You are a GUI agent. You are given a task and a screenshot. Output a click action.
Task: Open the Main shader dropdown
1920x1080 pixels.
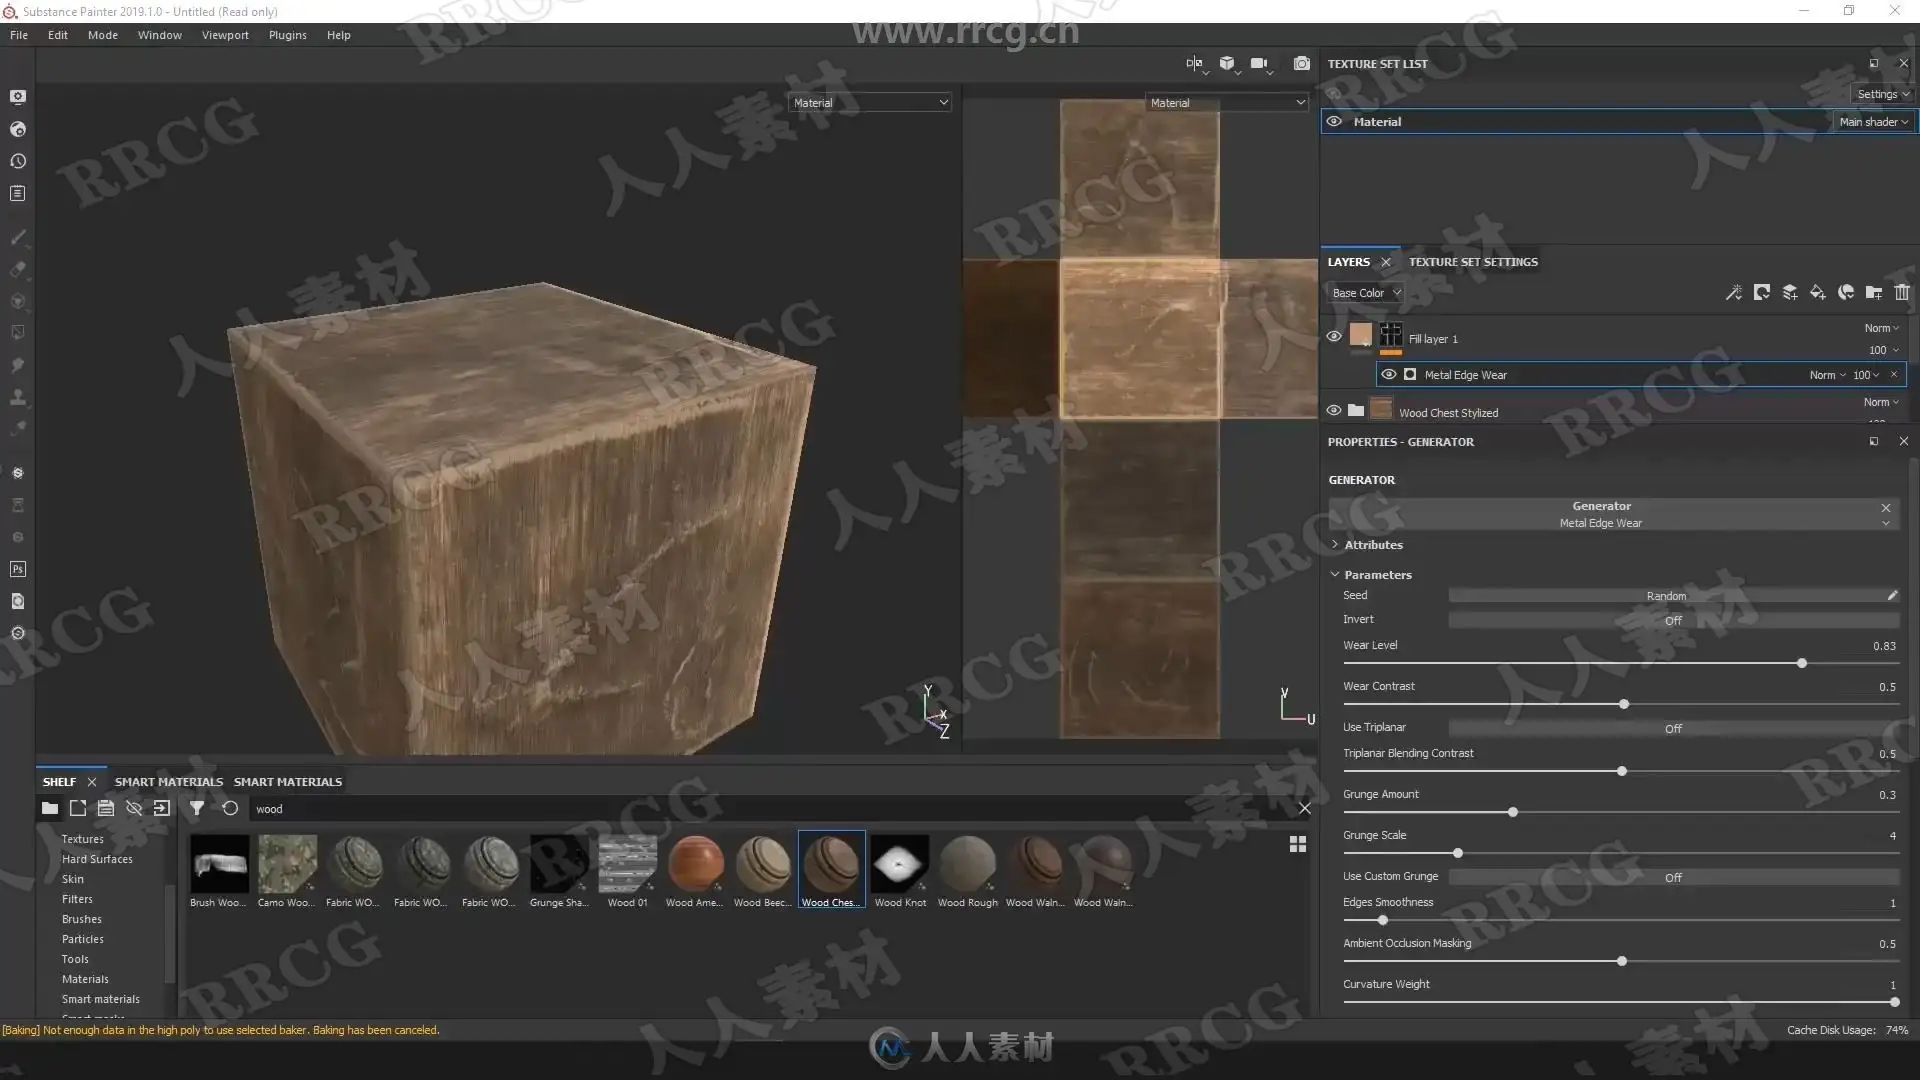pos(1873,122)
